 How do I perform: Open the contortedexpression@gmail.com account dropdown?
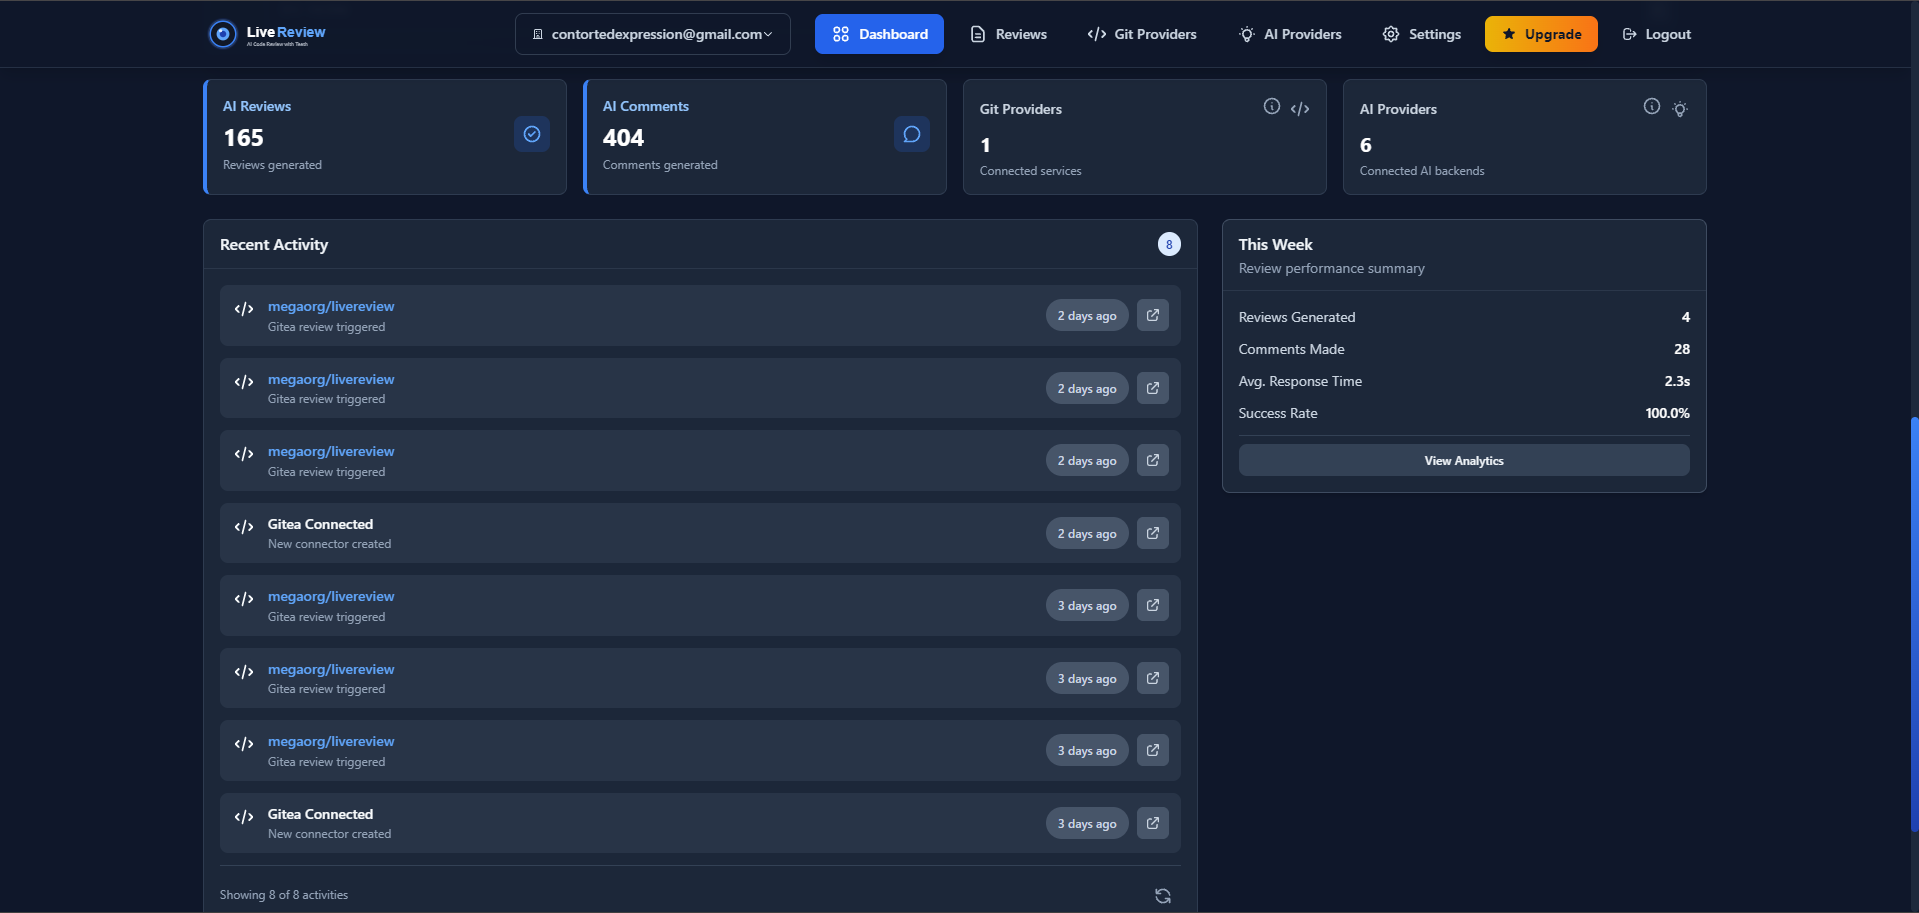[x=652, y=33]
